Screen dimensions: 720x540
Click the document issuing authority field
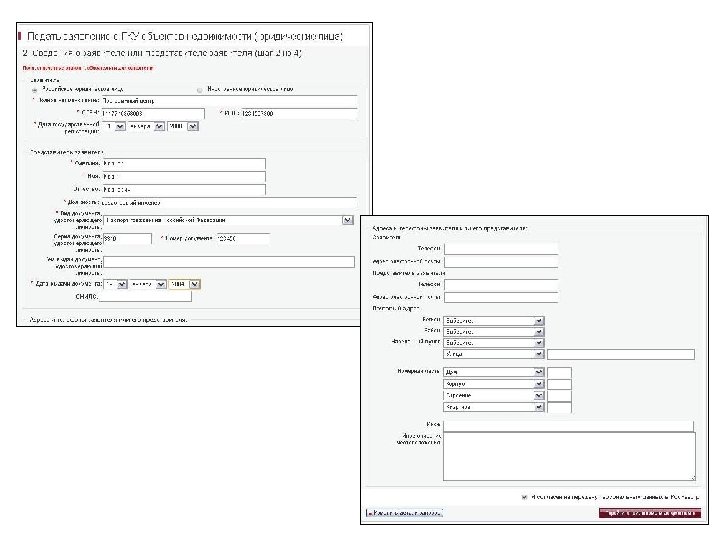pos(229,262)
